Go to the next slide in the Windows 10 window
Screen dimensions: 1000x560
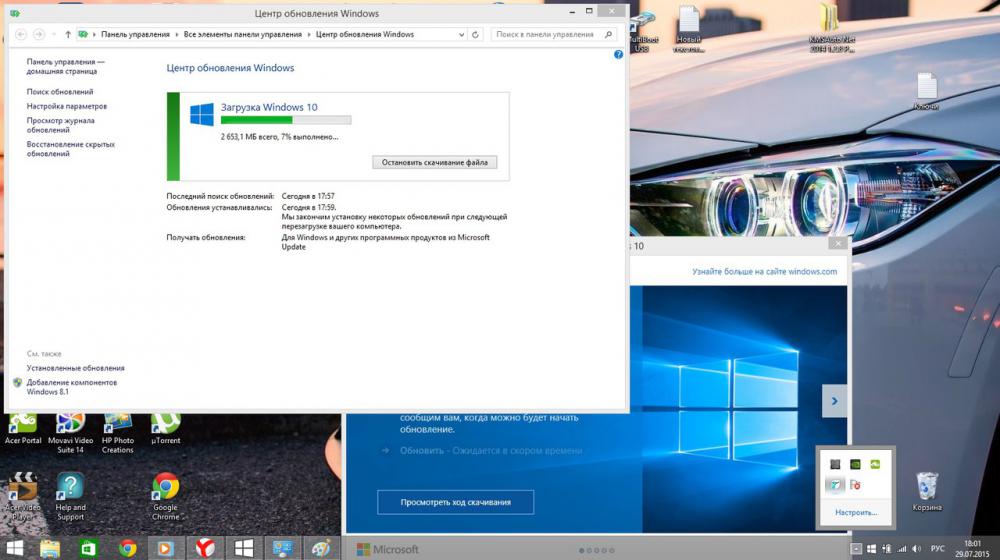coord(834,401)
